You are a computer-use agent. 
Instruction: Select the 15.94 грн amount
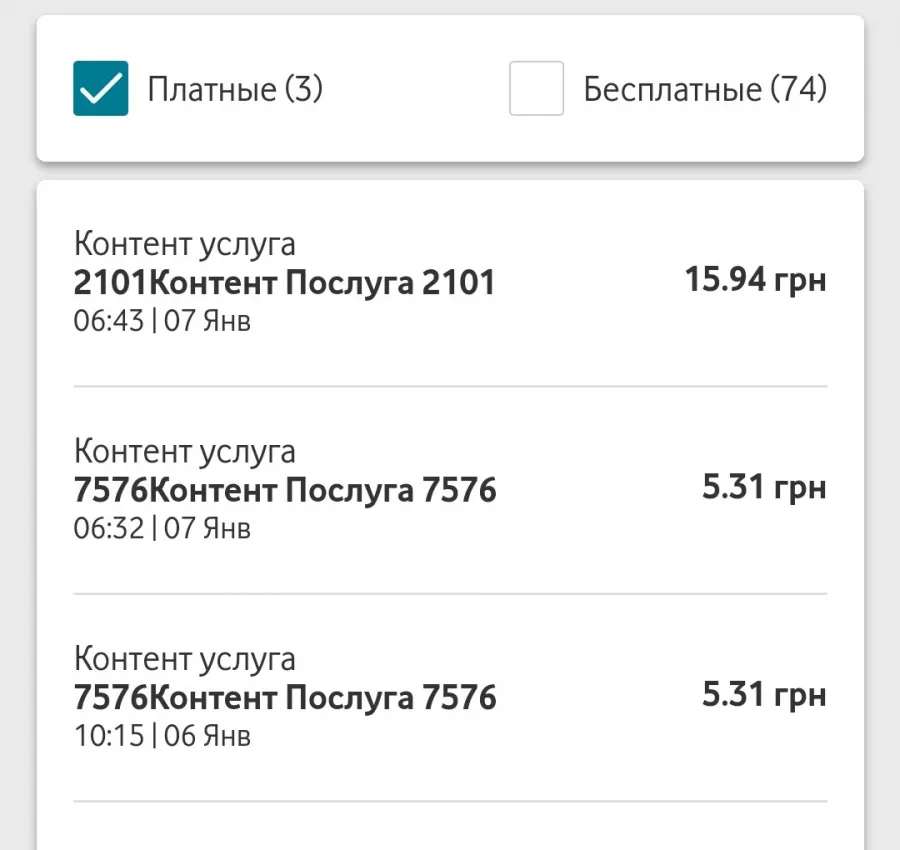(x=755, y=280)
